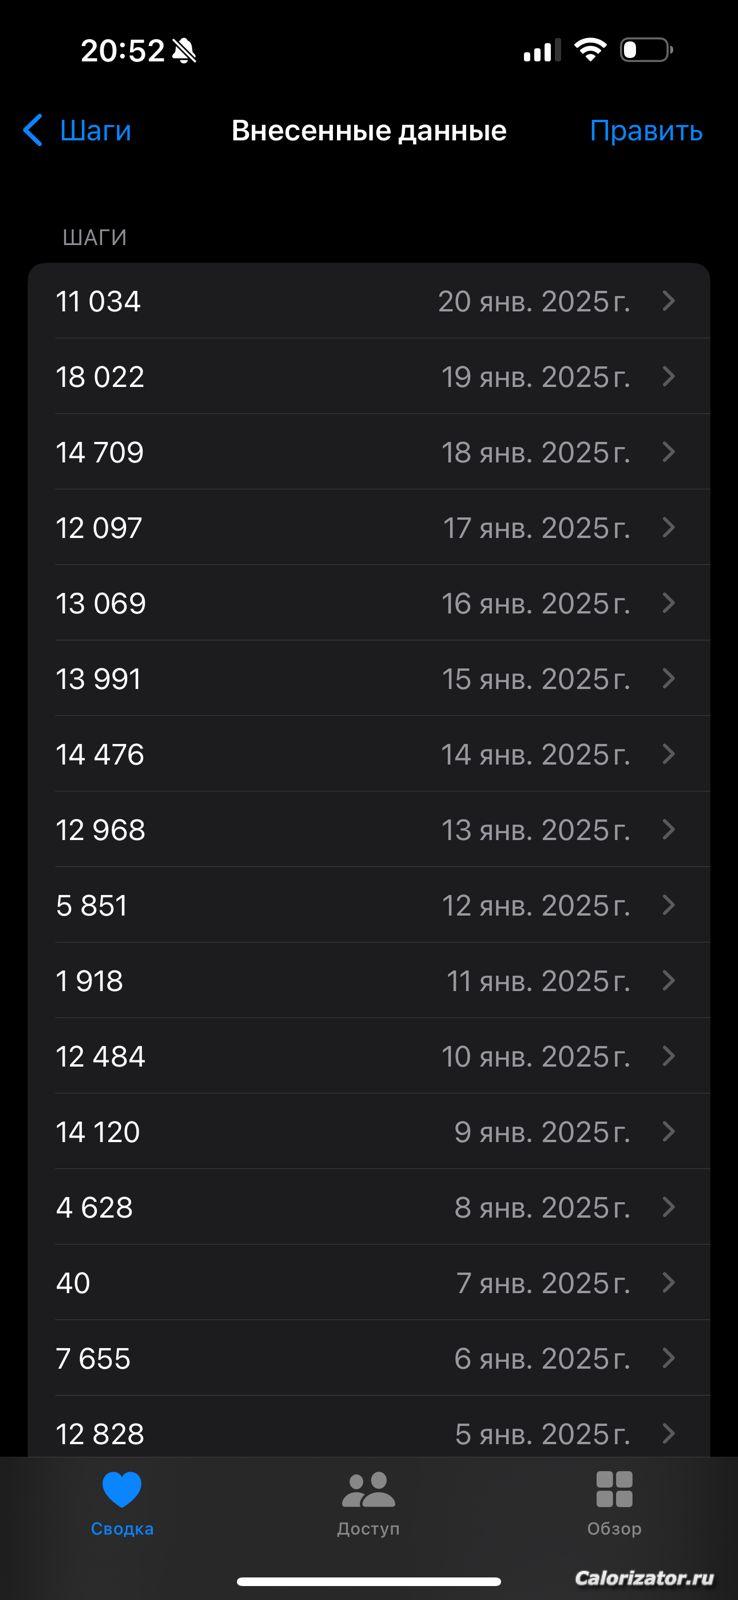The height and width of the screenshot is (1600, 738).
Task: Go back to Шаги screen
Action: coord(95,130)
